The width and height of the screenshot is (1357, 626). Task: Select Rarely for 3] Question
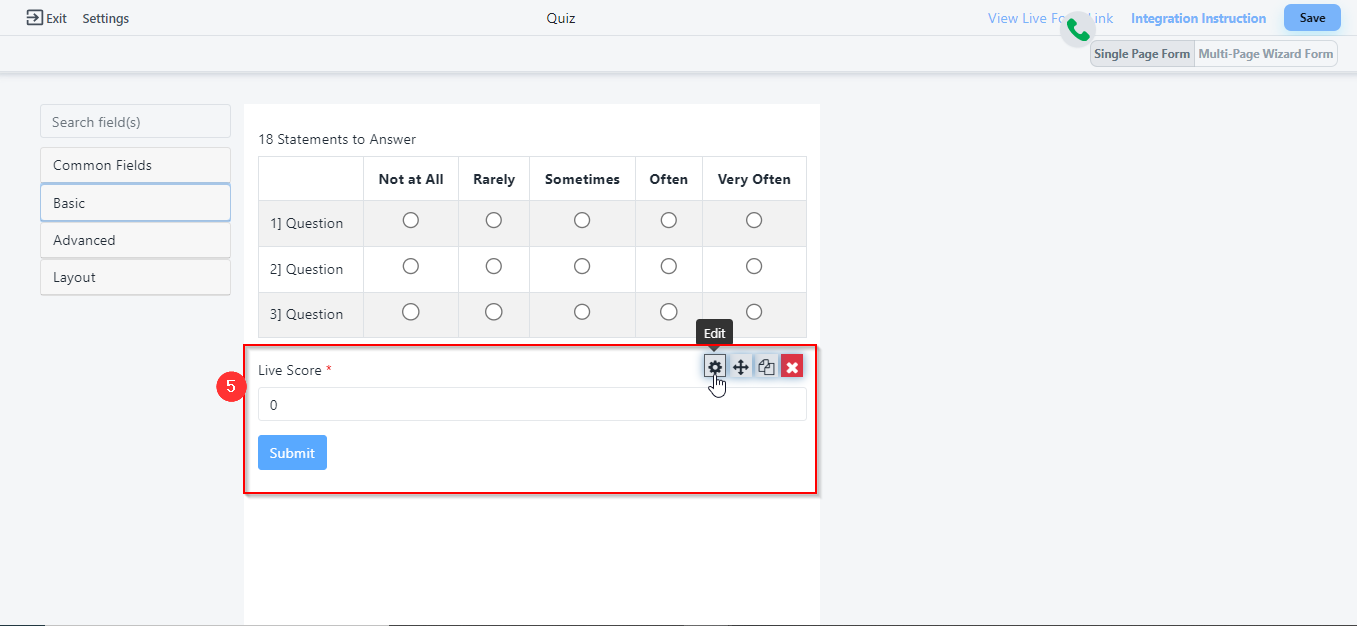click(493, 312)
